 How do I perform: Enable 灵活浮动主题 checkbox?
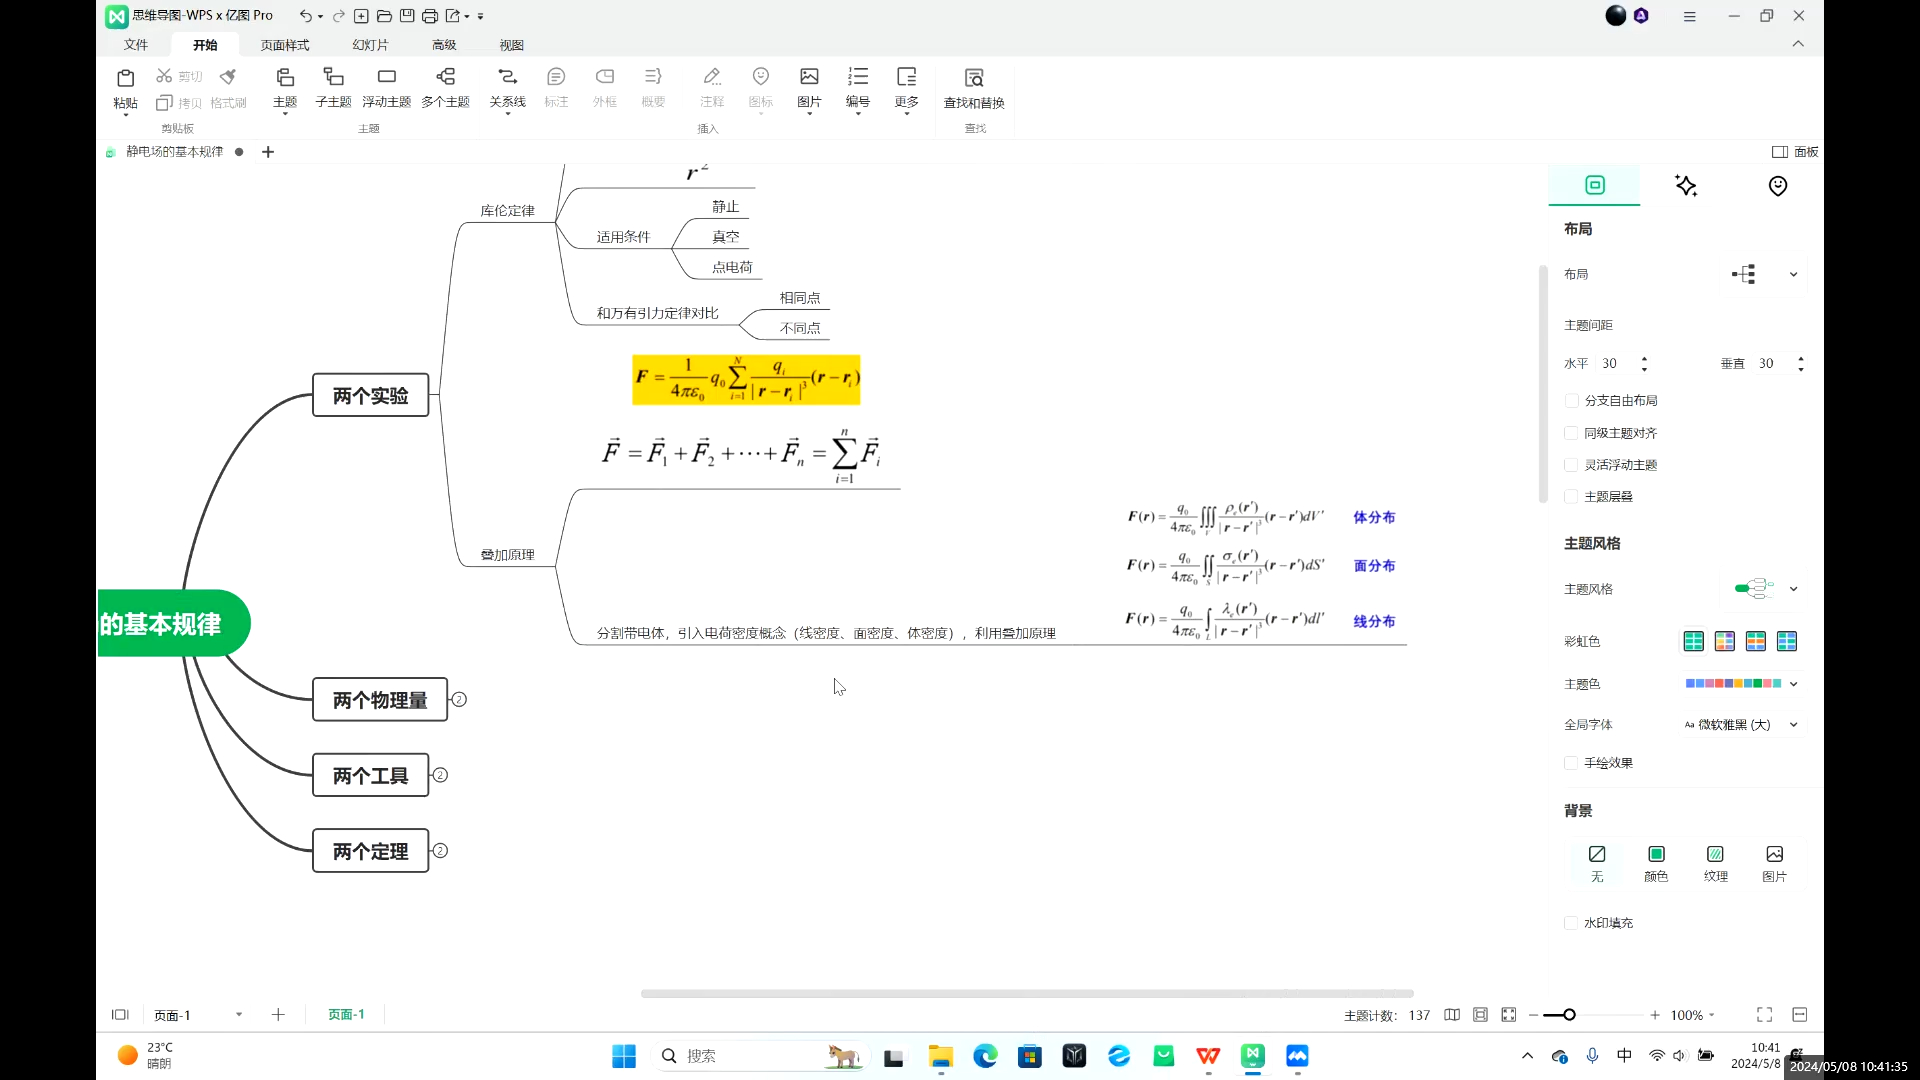click(x=1572, y=465)
